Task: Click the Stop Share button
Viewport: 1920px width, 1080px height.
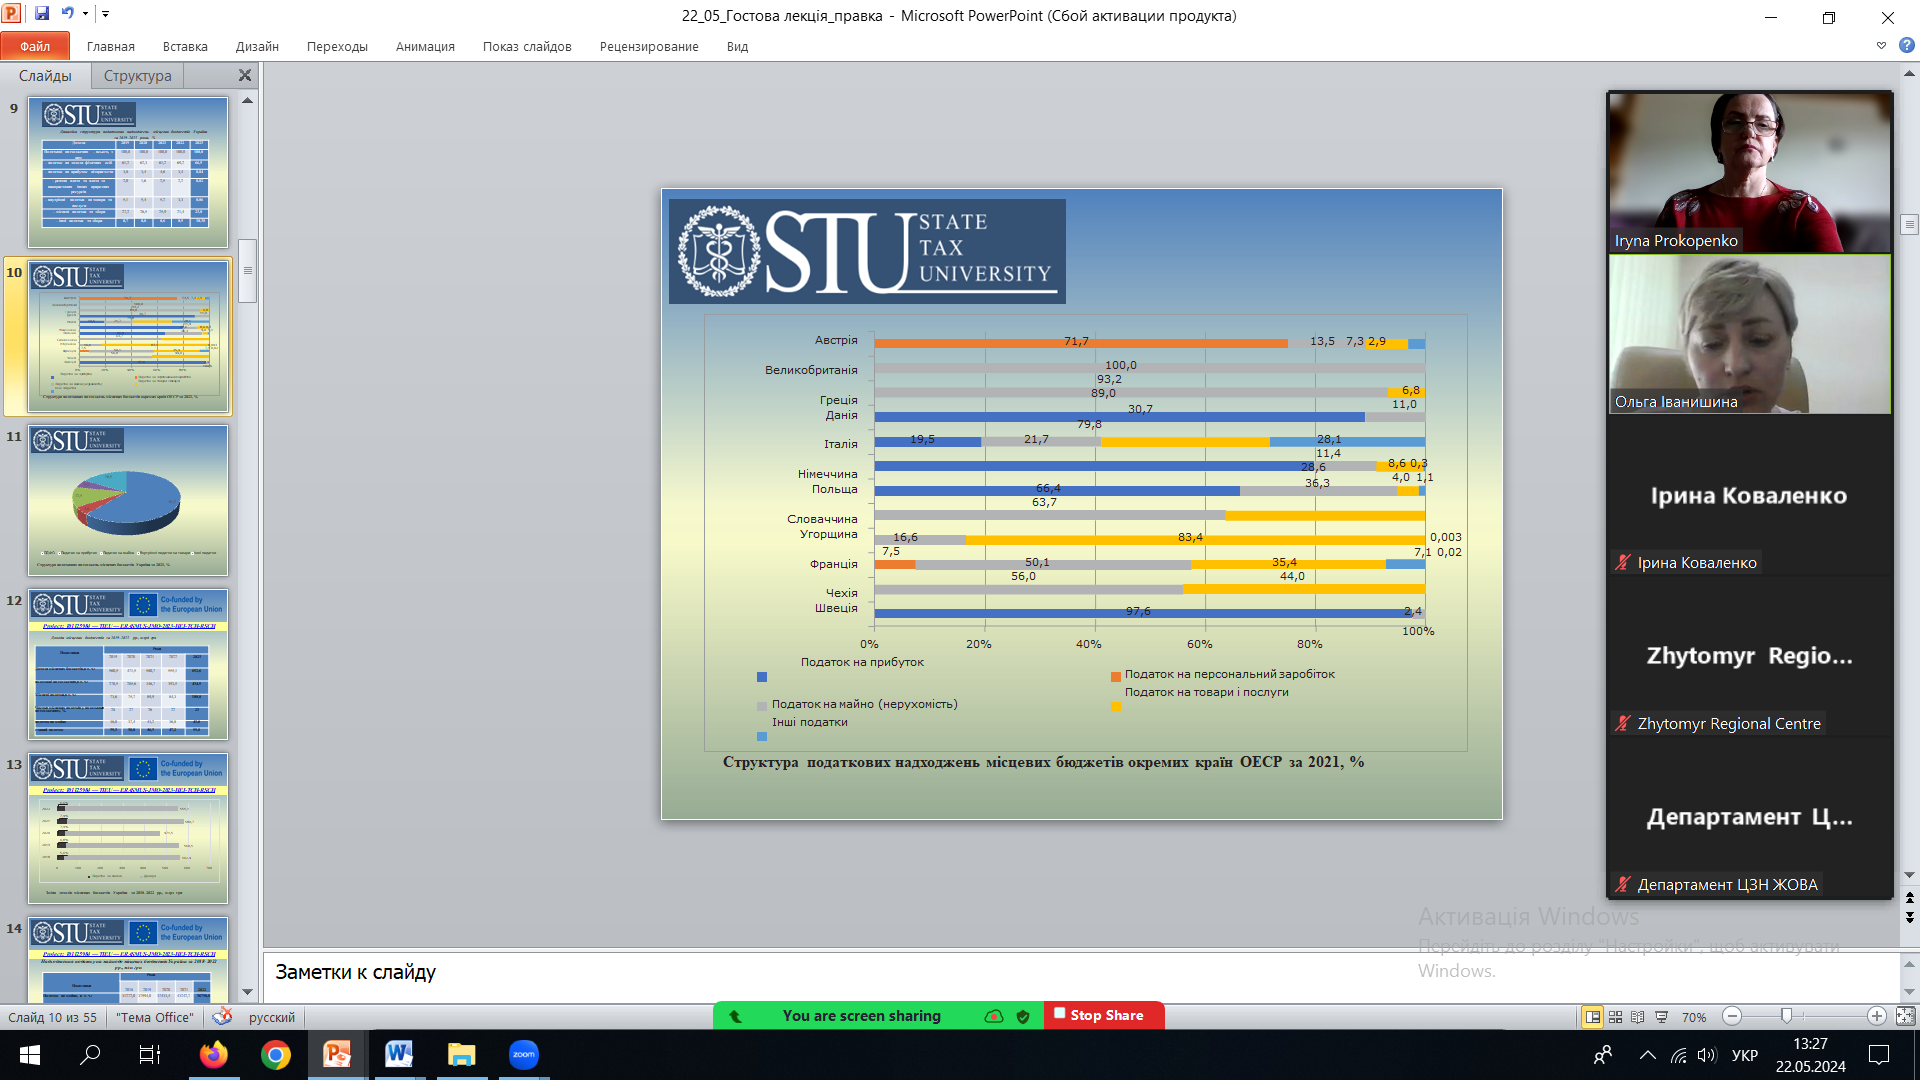Action: click(1104, 1015)
